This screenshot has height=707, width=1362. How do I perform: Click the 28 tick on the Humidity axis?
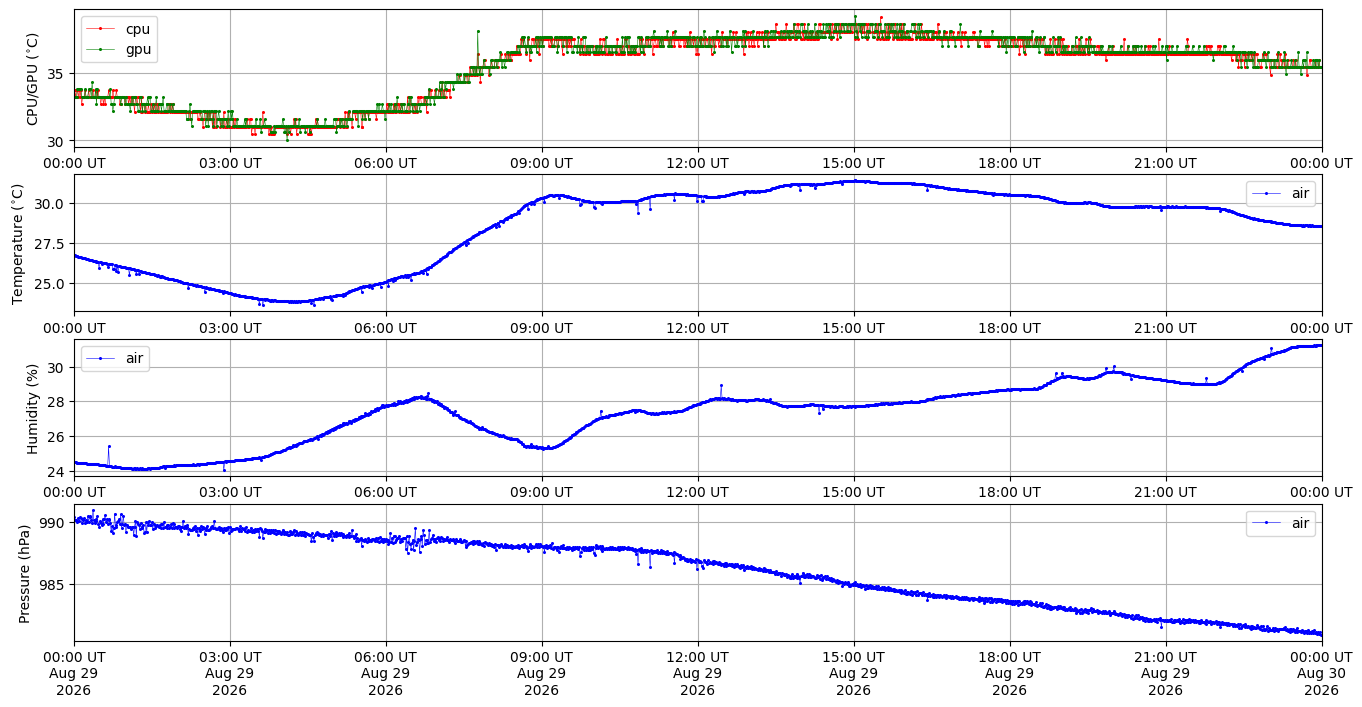click(x=58, y=402)
